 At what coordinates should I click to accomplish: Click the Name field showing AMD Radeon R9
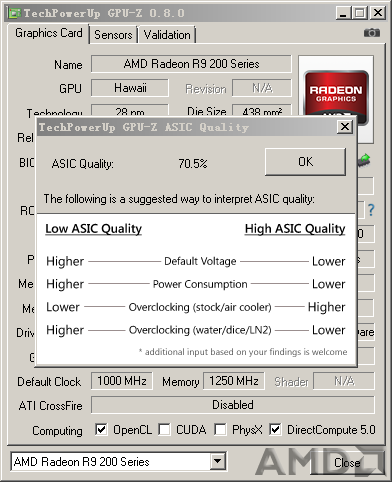click(x=191, y=64)
